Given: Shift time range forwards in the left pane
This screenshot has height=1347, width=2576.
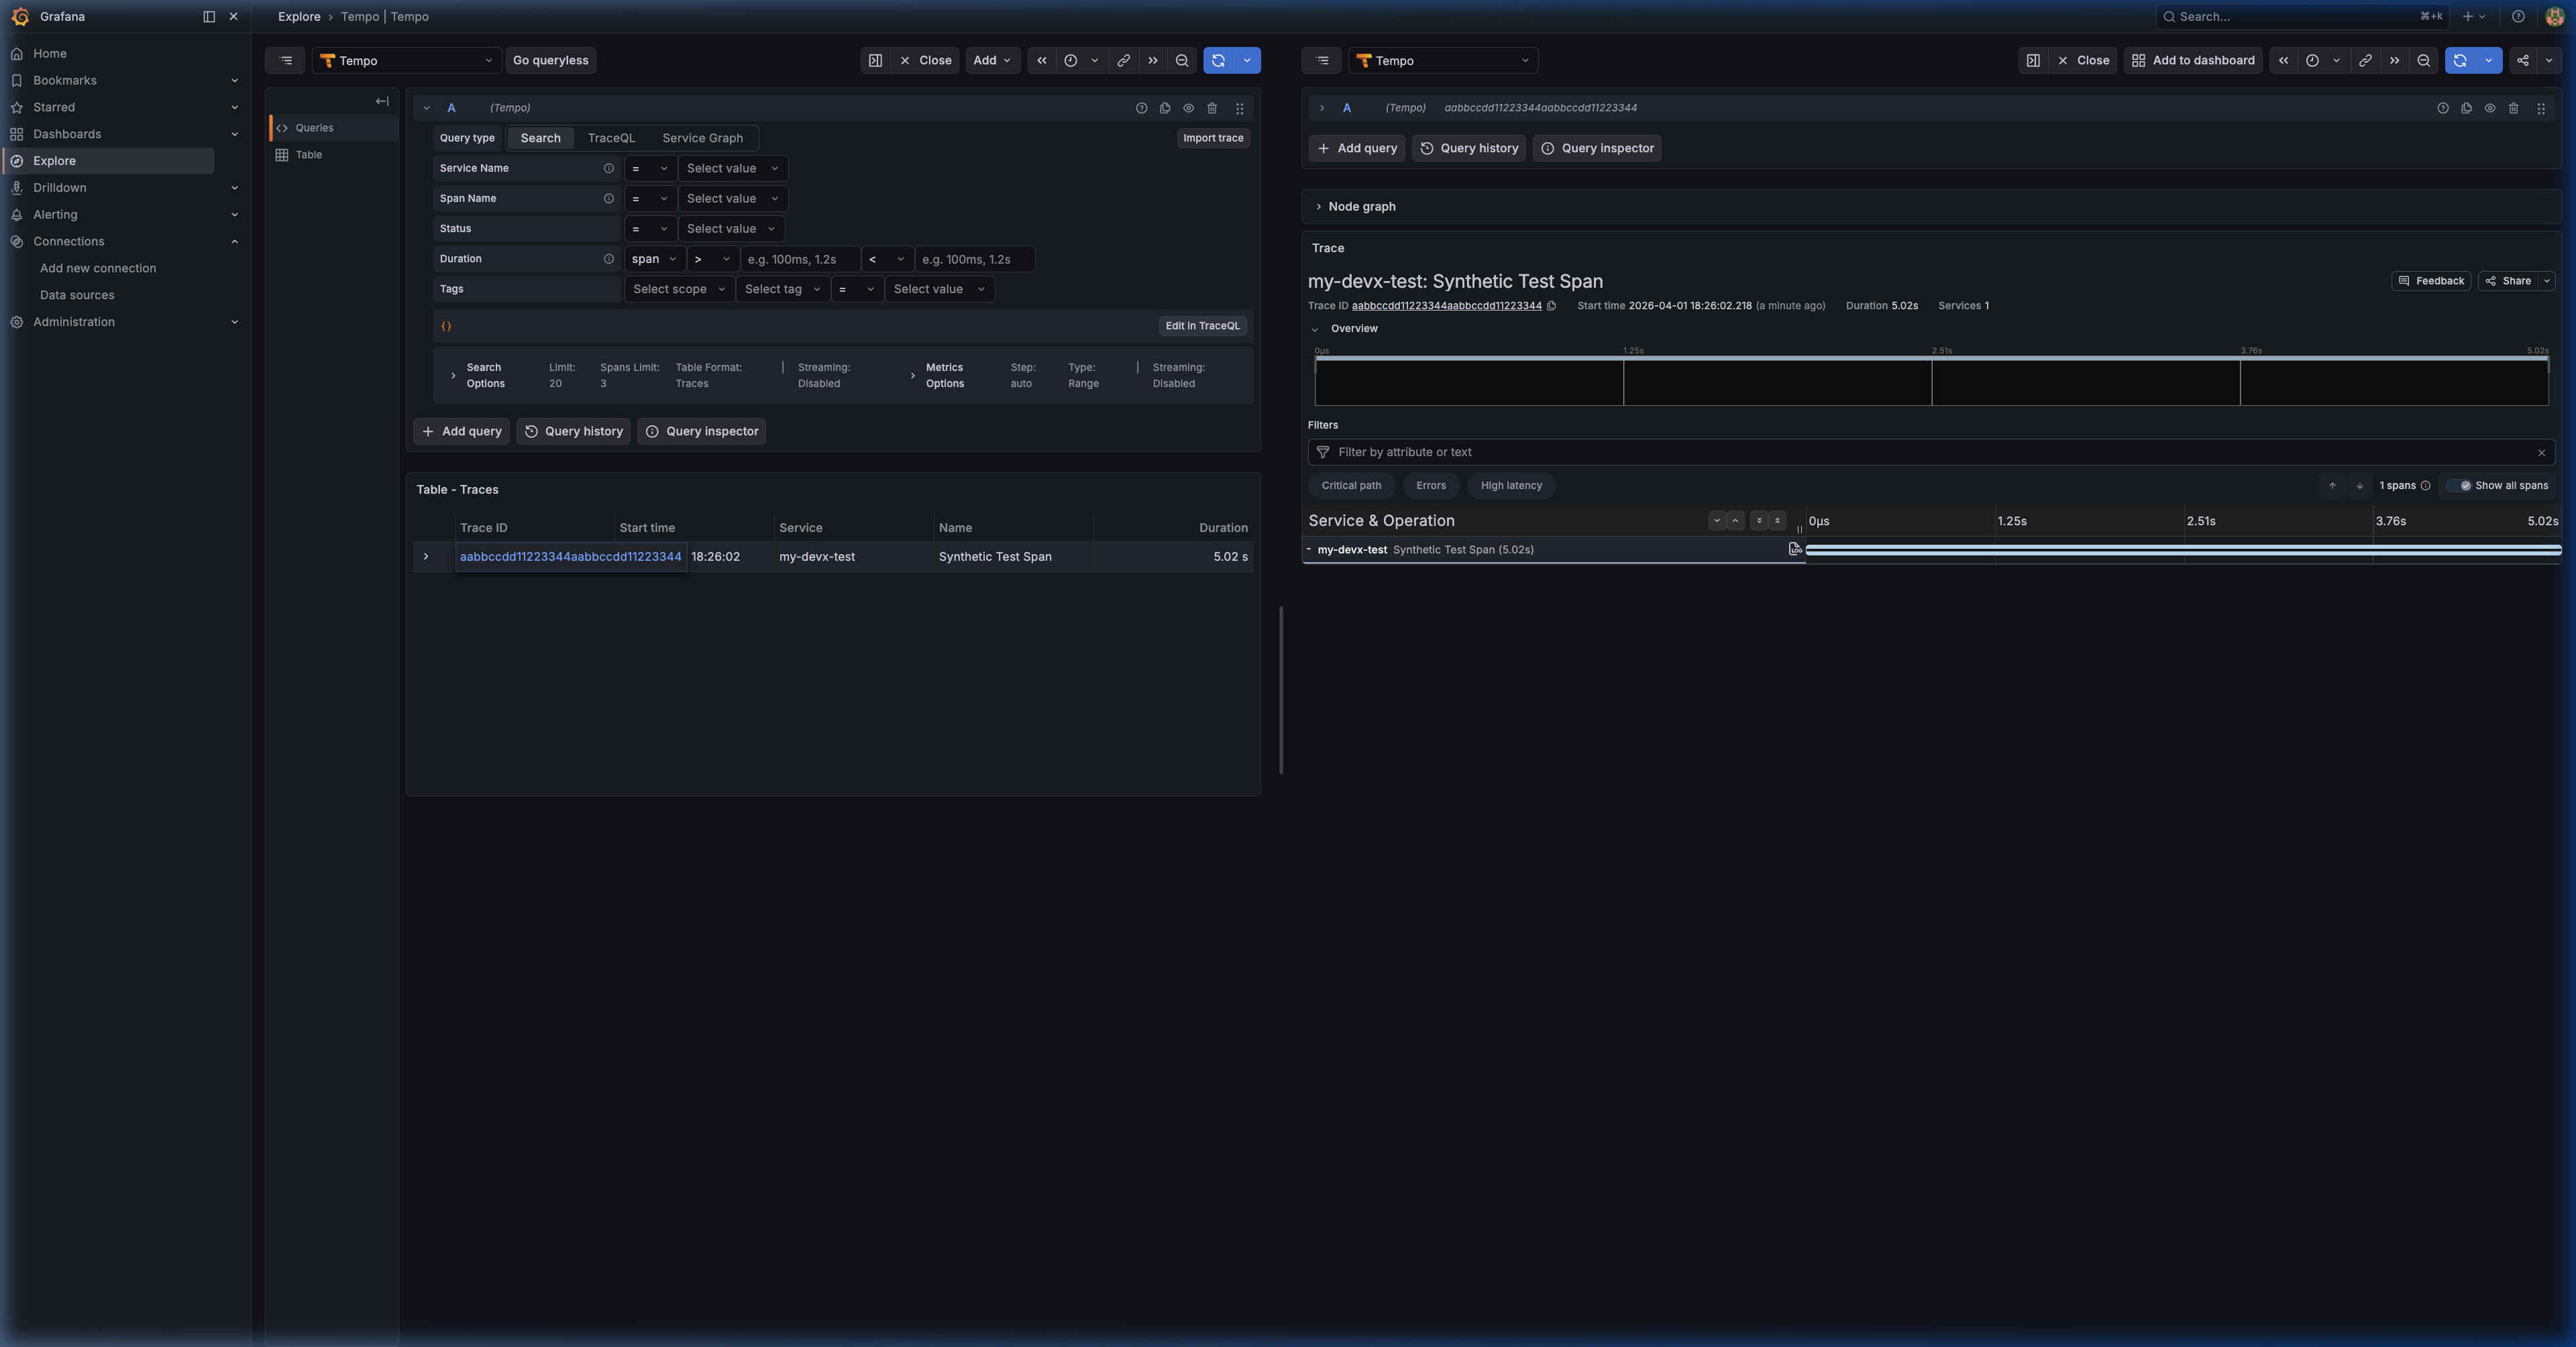Looking at the screenshot, I should [x=1153, y=60].
